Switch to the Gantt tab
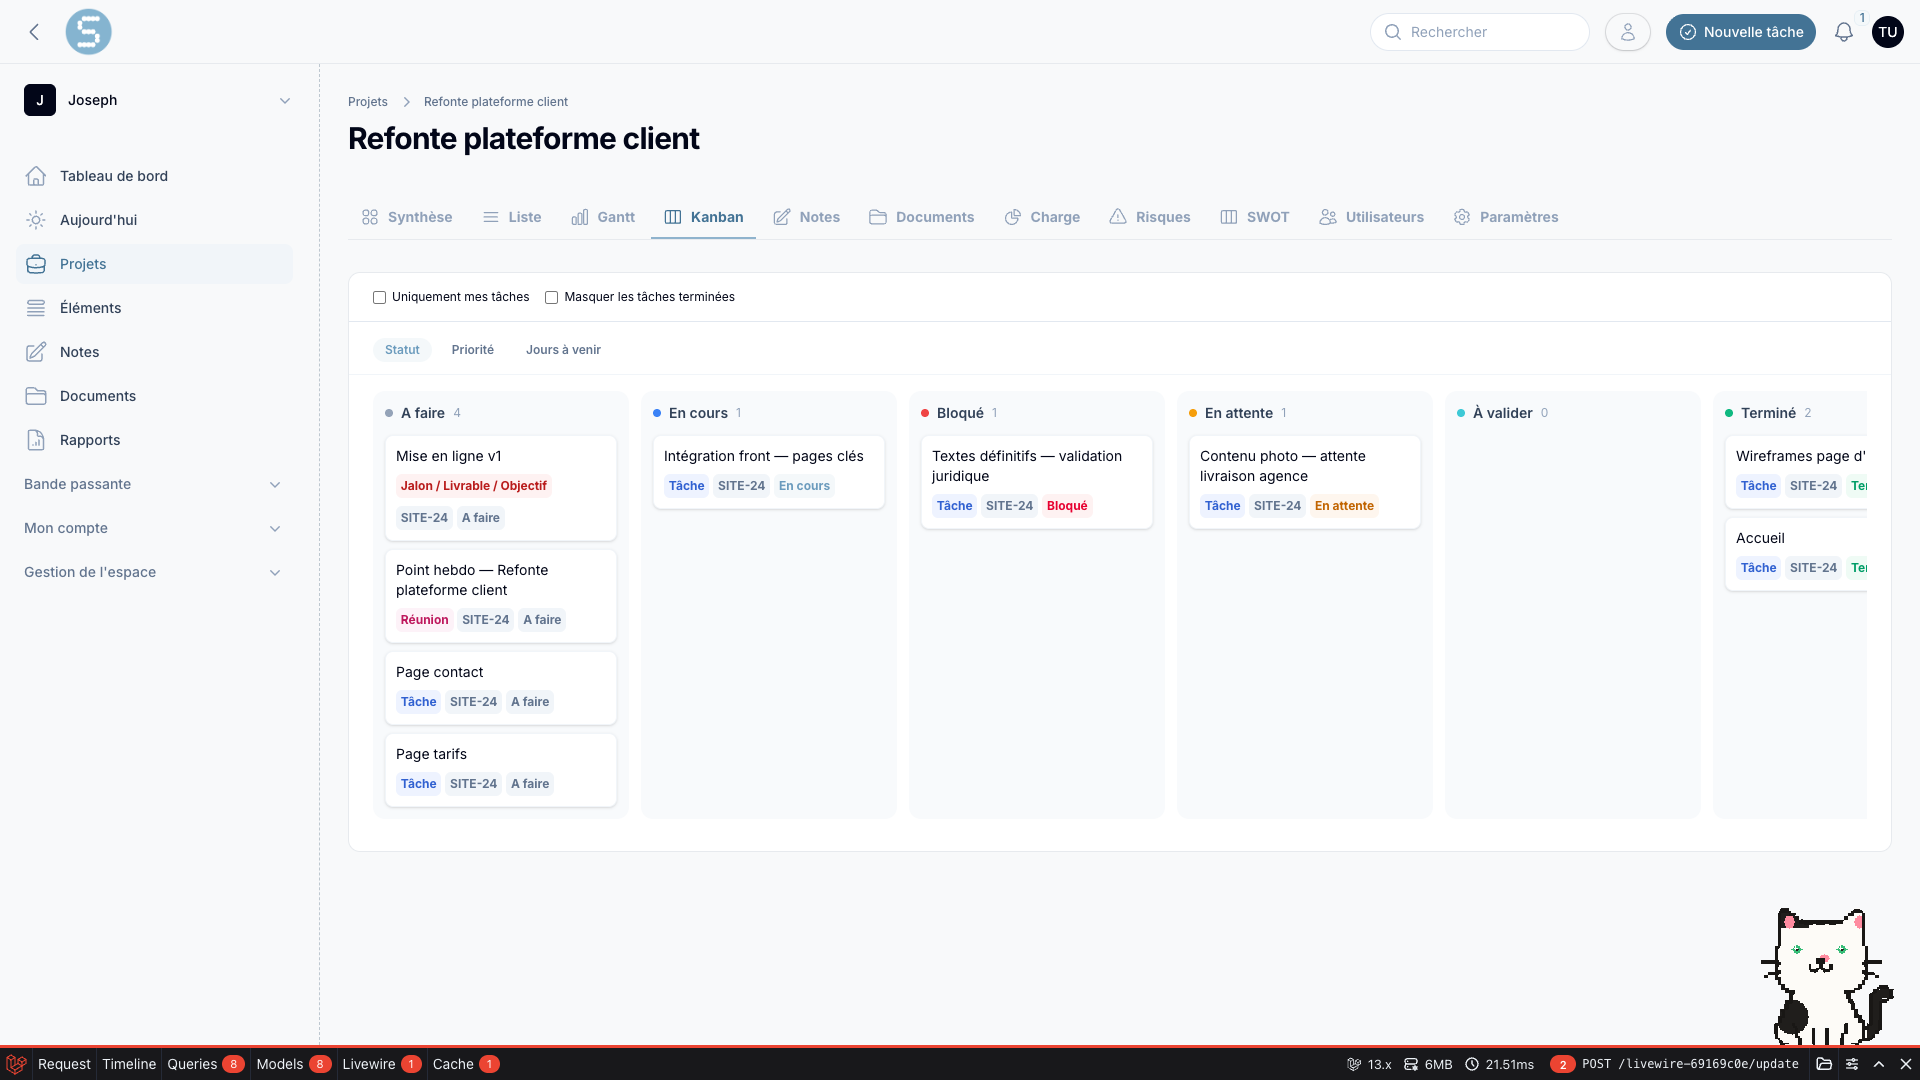 tap(603, 217)
